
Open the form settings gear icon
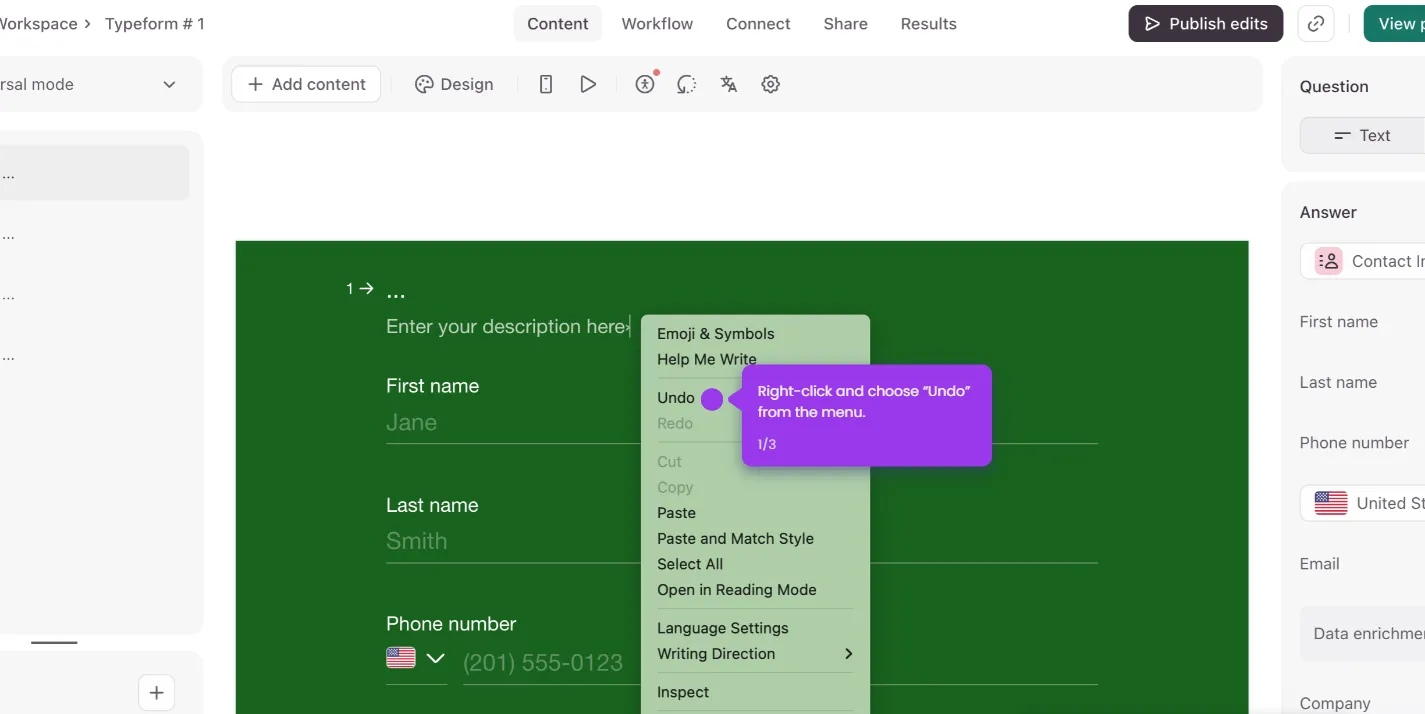click(x=770, y=84)
